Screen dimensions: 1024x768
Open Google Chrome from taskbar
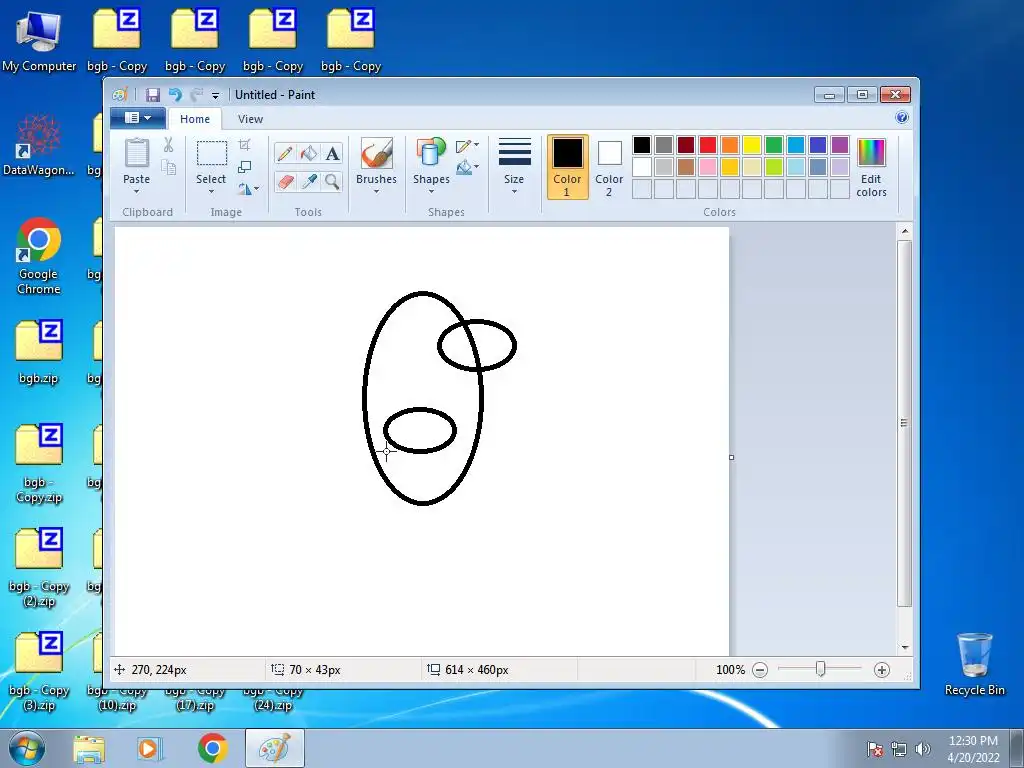(213, 748)
